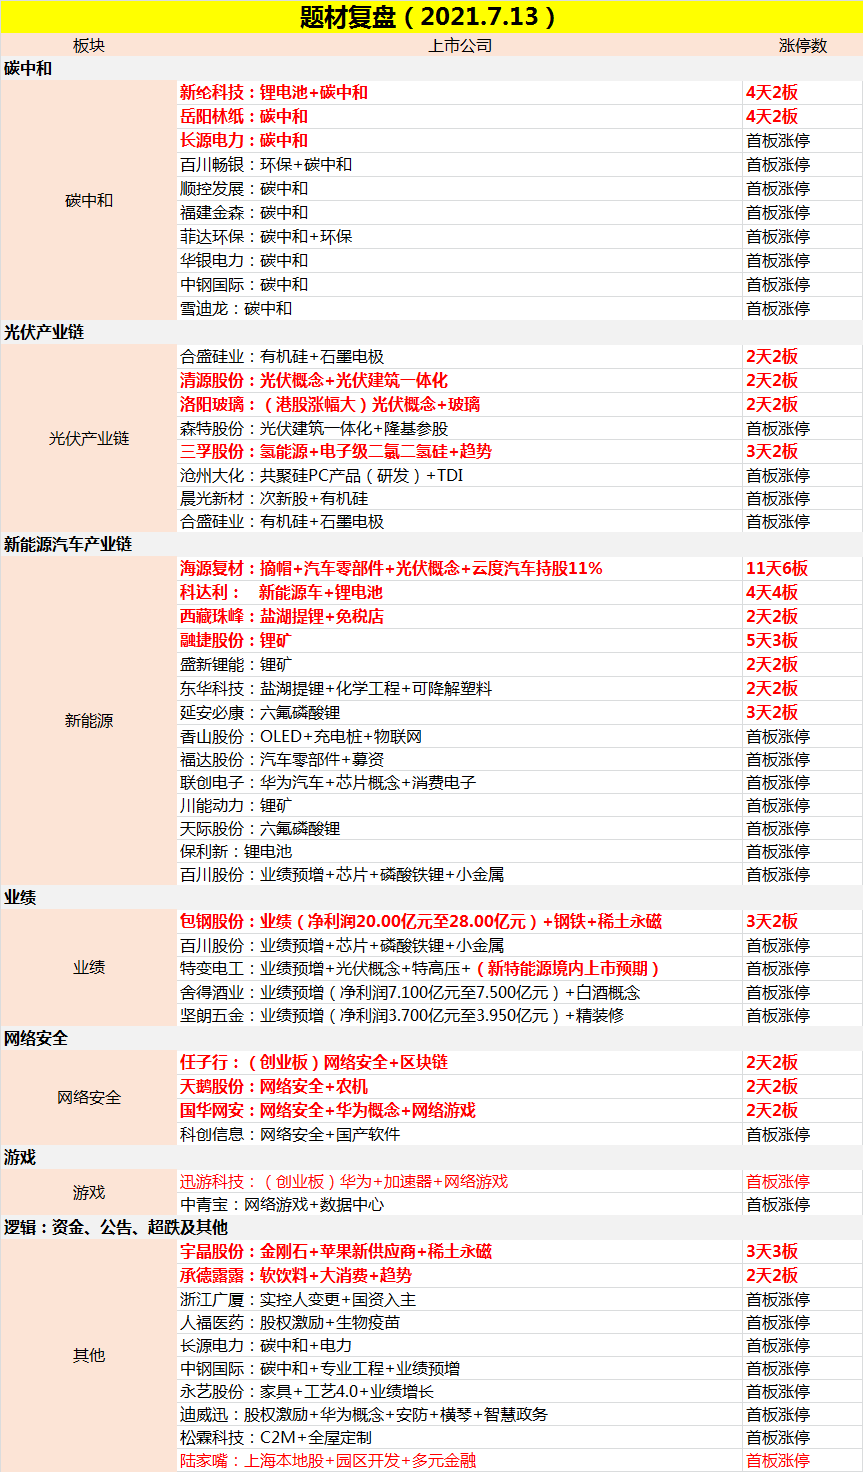
Task: Click the 迅游科技 华为+加速器 row
Action: coord(344,1181)
